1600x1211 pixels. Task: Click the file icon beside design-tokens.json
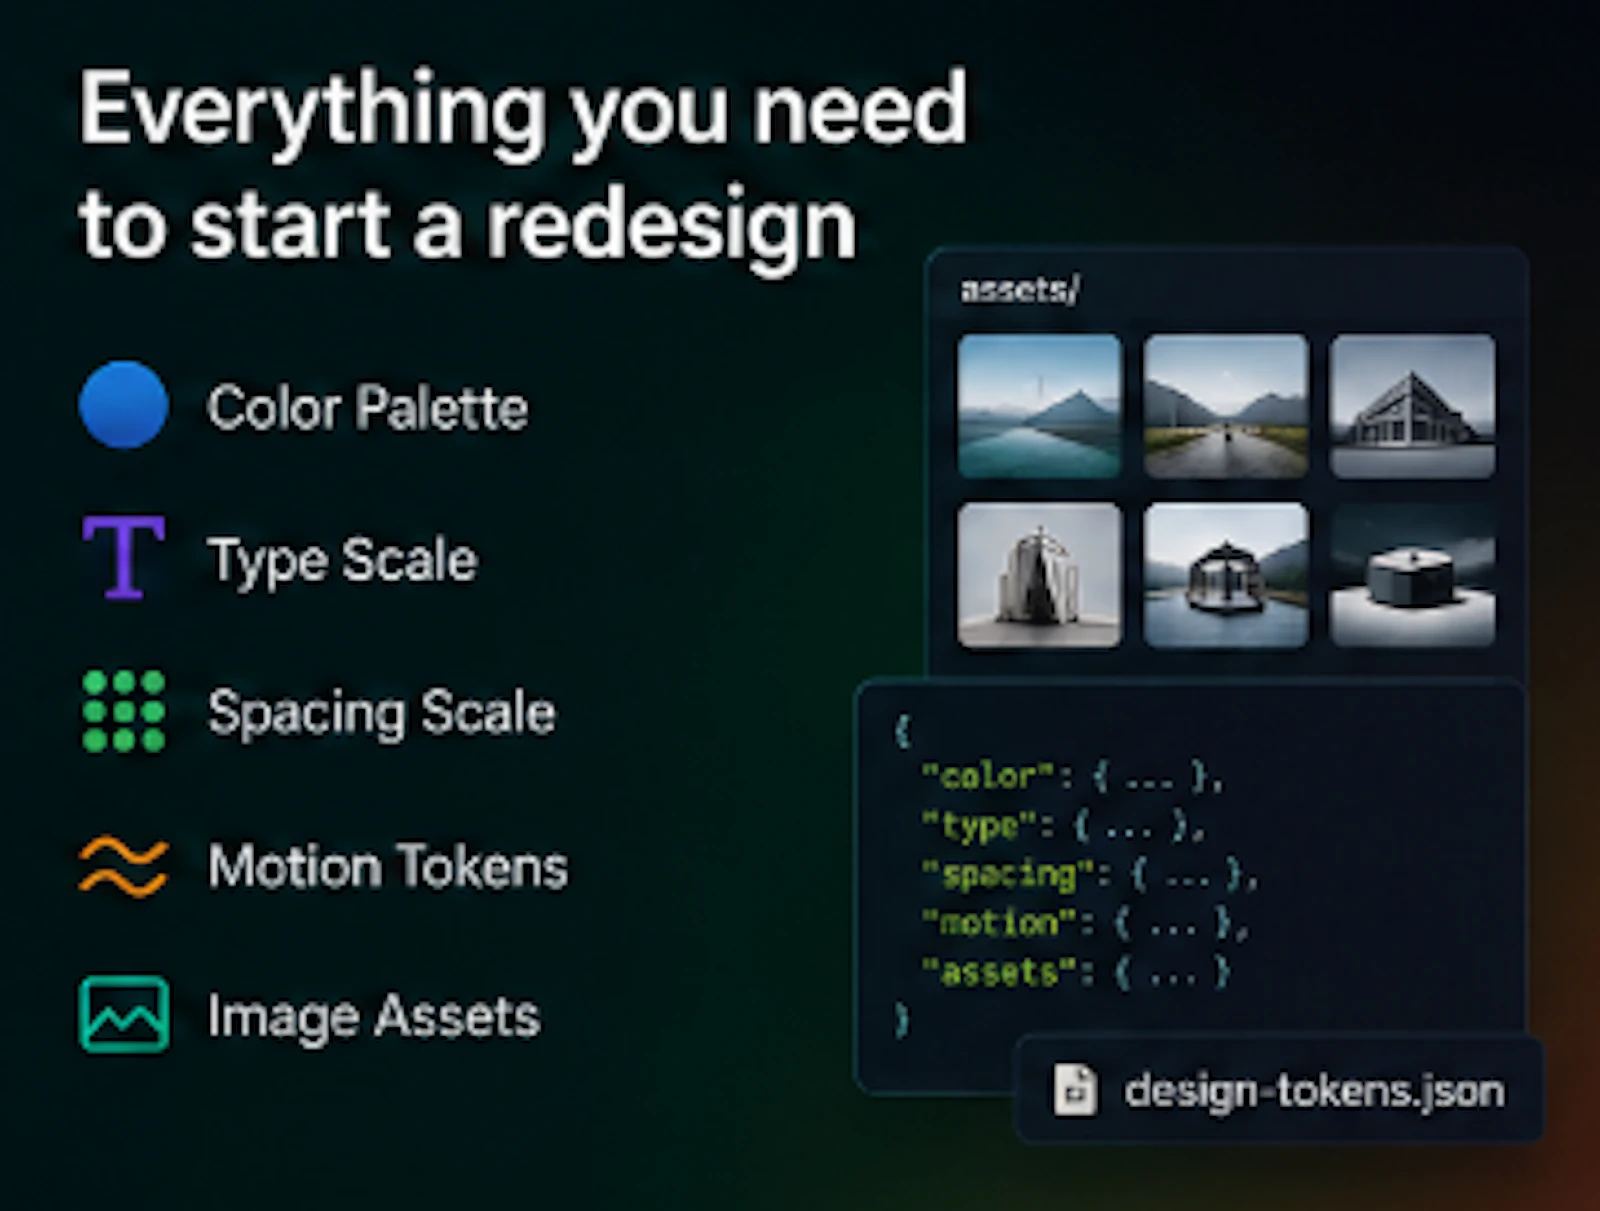1075,1090
